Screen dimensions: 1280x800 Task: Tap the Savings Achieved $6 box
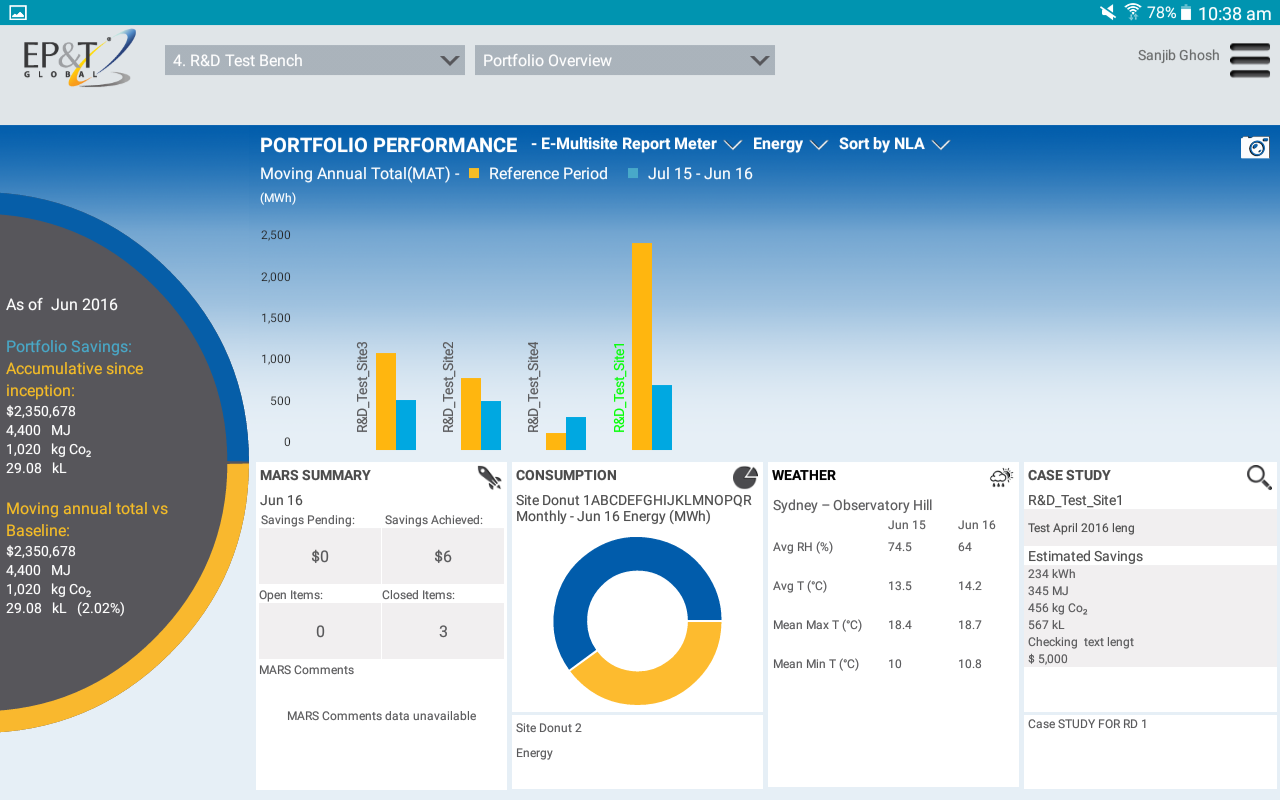pos(442,556)
